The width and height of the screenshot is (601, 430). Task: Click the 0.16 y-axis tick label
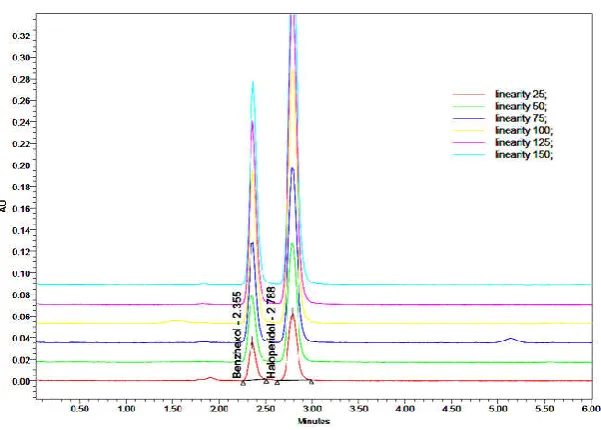(x=20, y=208)
